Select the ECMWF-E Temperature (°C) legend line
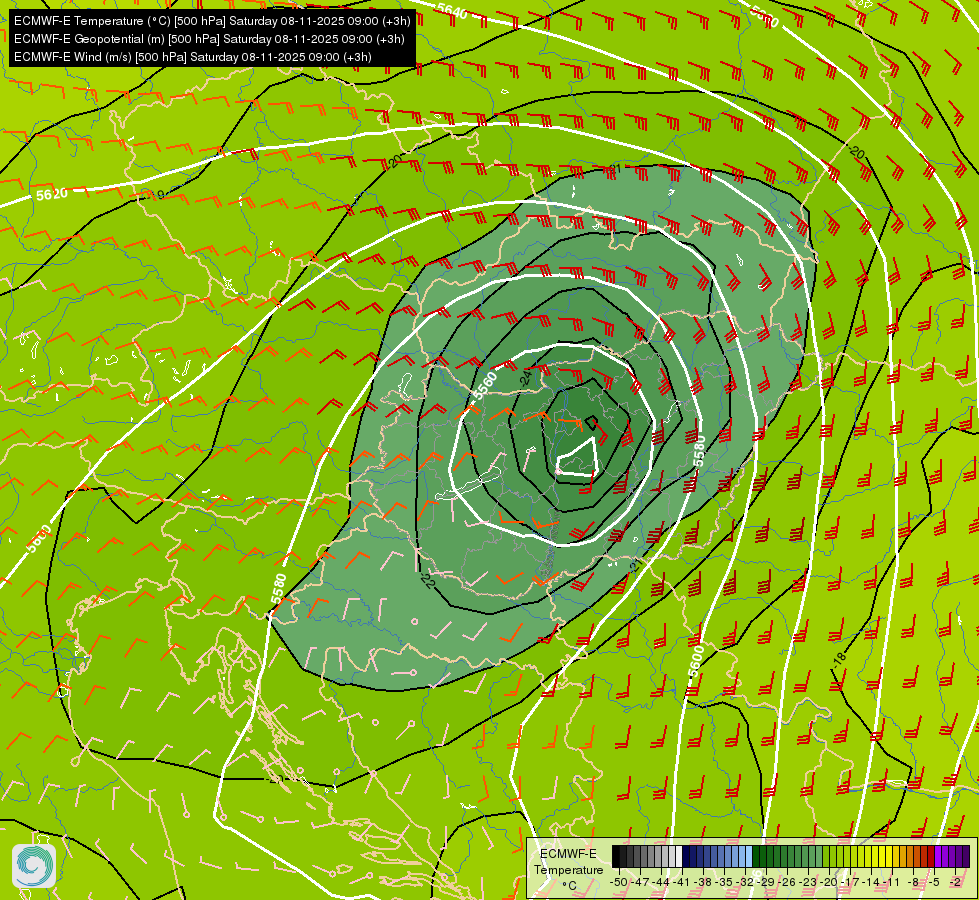 [212, 21]
